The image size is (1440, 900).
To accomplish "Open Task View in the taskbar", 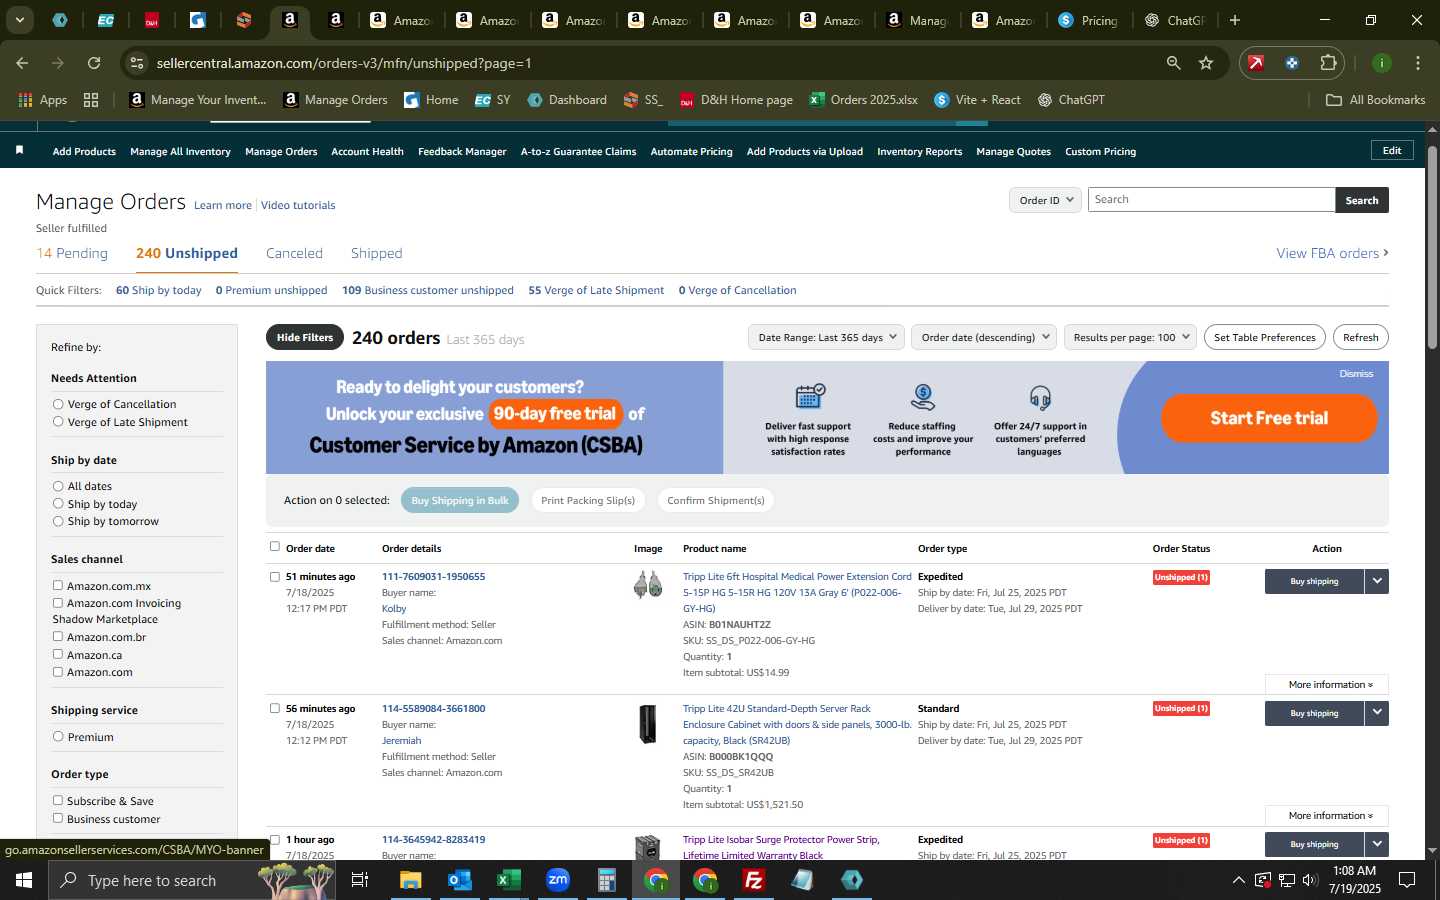I will click(x=360, y=880).
